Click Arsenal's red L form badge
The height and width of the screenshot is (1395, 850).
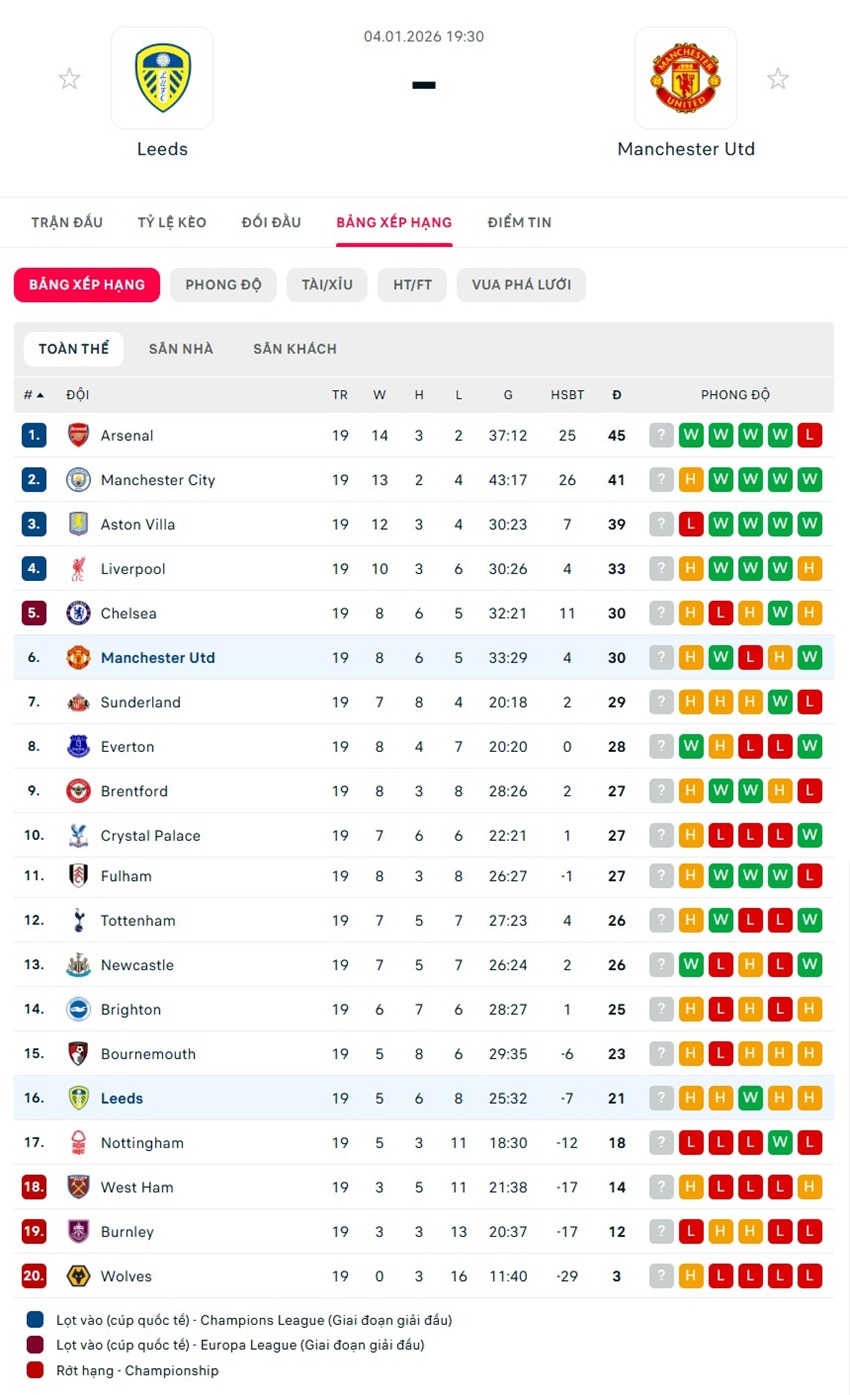click(810, 435)
